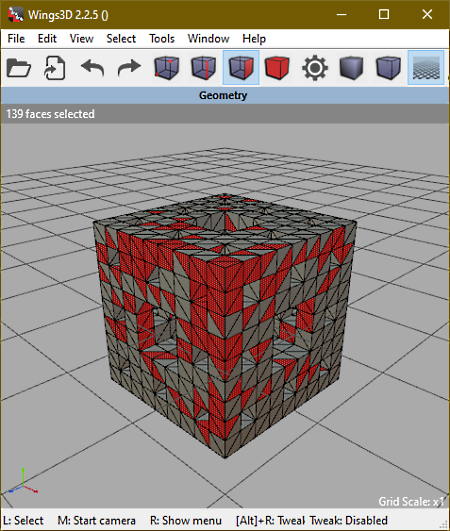This screenshot has width=450, height=531.
Task: Click the 'Grid Scale: x1' label
Action: pos(411,501)
